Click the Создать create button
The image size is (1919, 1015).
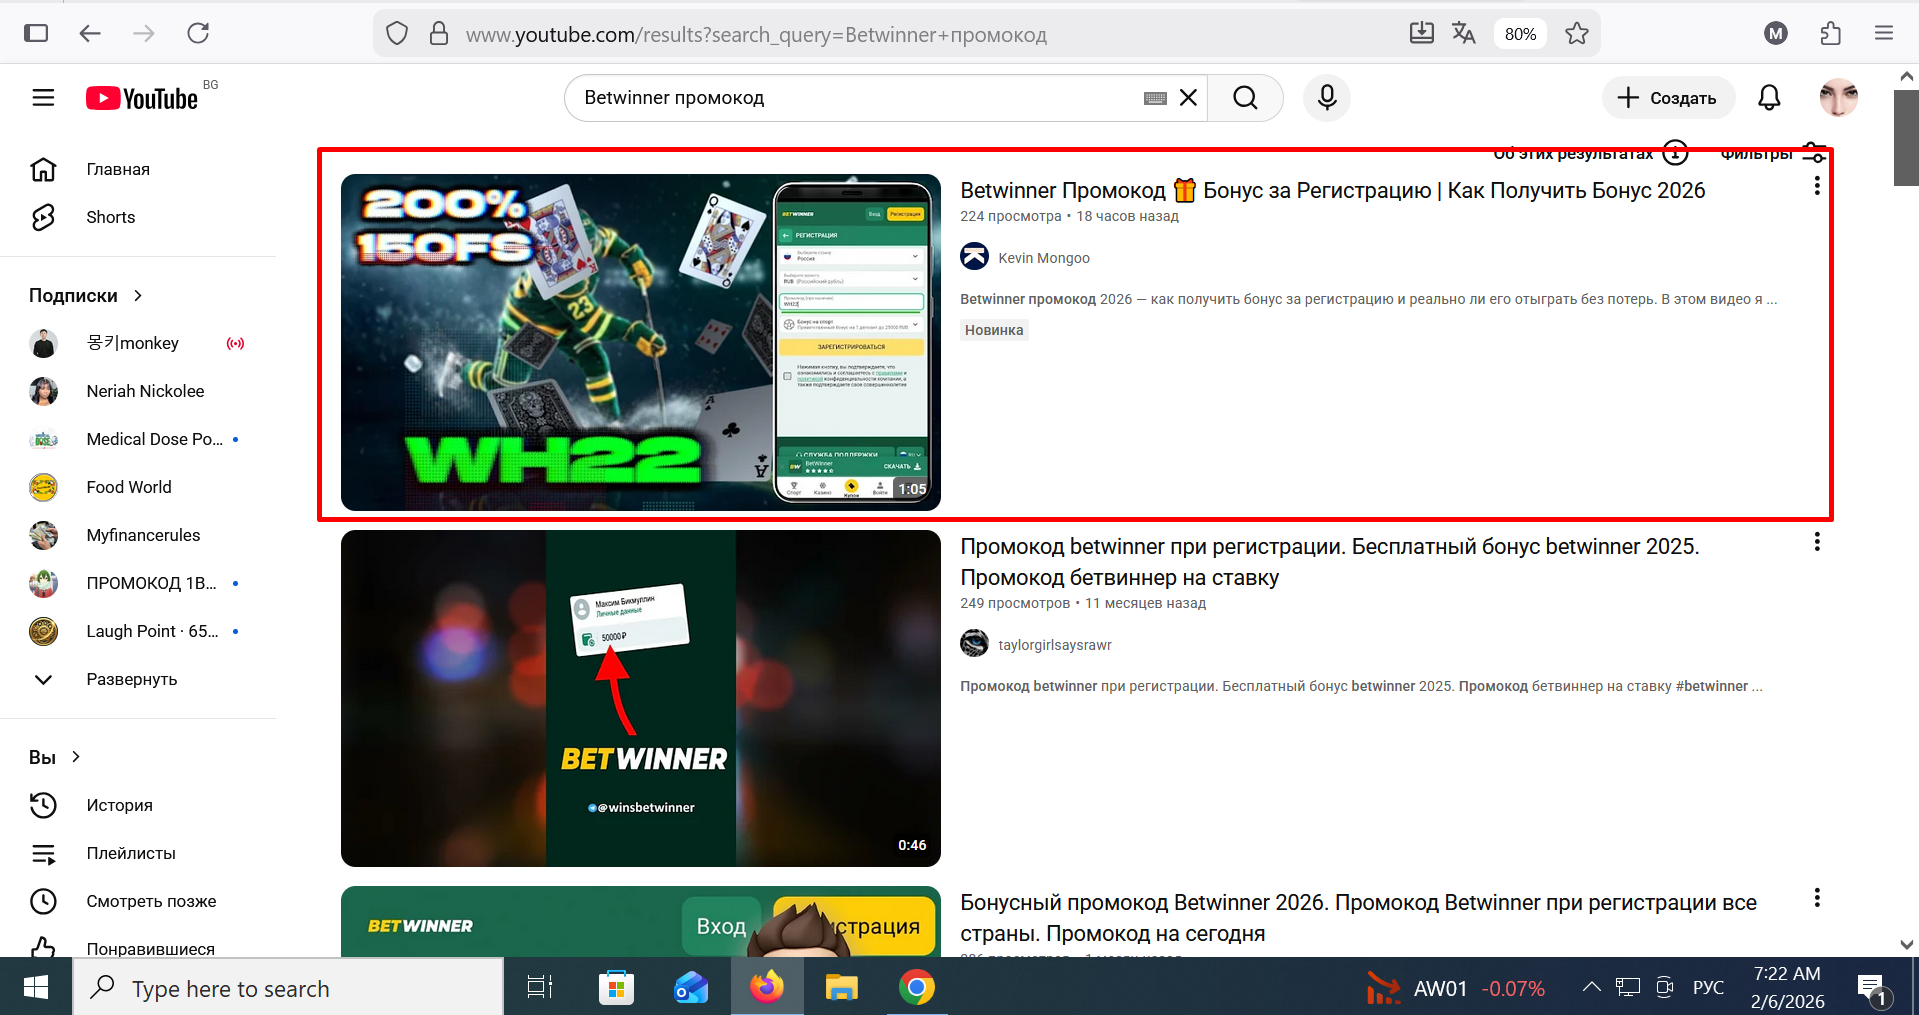click(x=1668, y=98)
